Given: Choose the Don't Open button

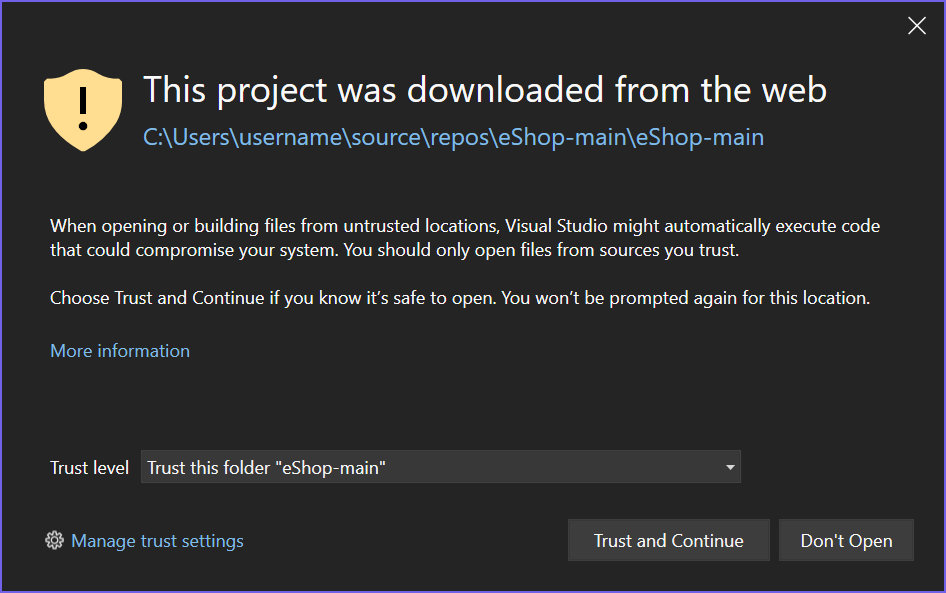Looking at the screenshot, I should (x=846, y=541).
